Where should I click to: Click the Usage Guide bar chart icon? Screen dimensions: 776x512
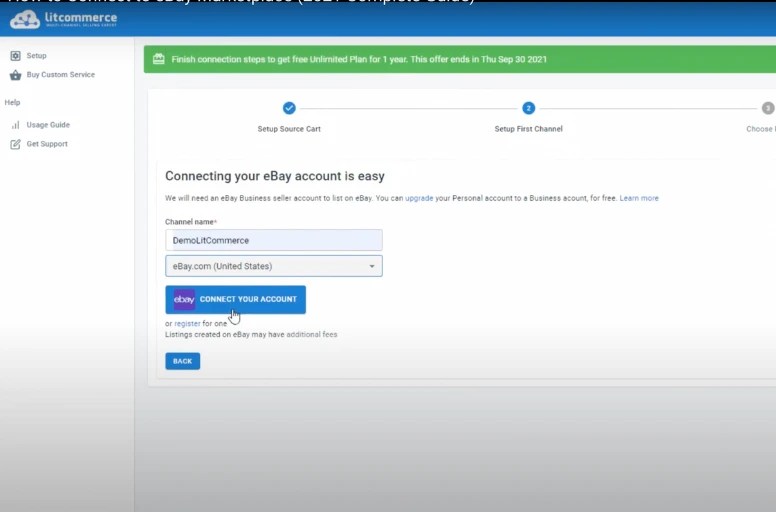pos(15,125)
